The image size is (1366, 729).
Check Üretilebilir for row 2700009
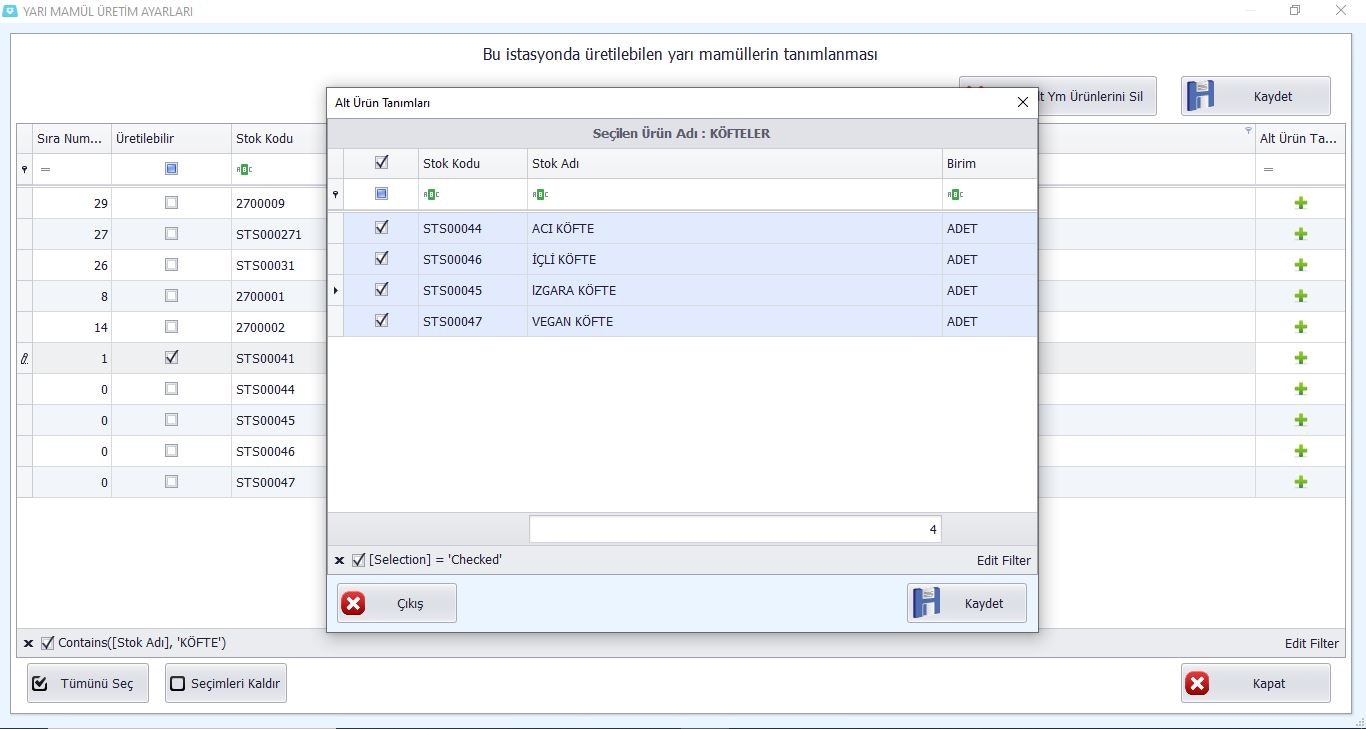pos(171,202)
